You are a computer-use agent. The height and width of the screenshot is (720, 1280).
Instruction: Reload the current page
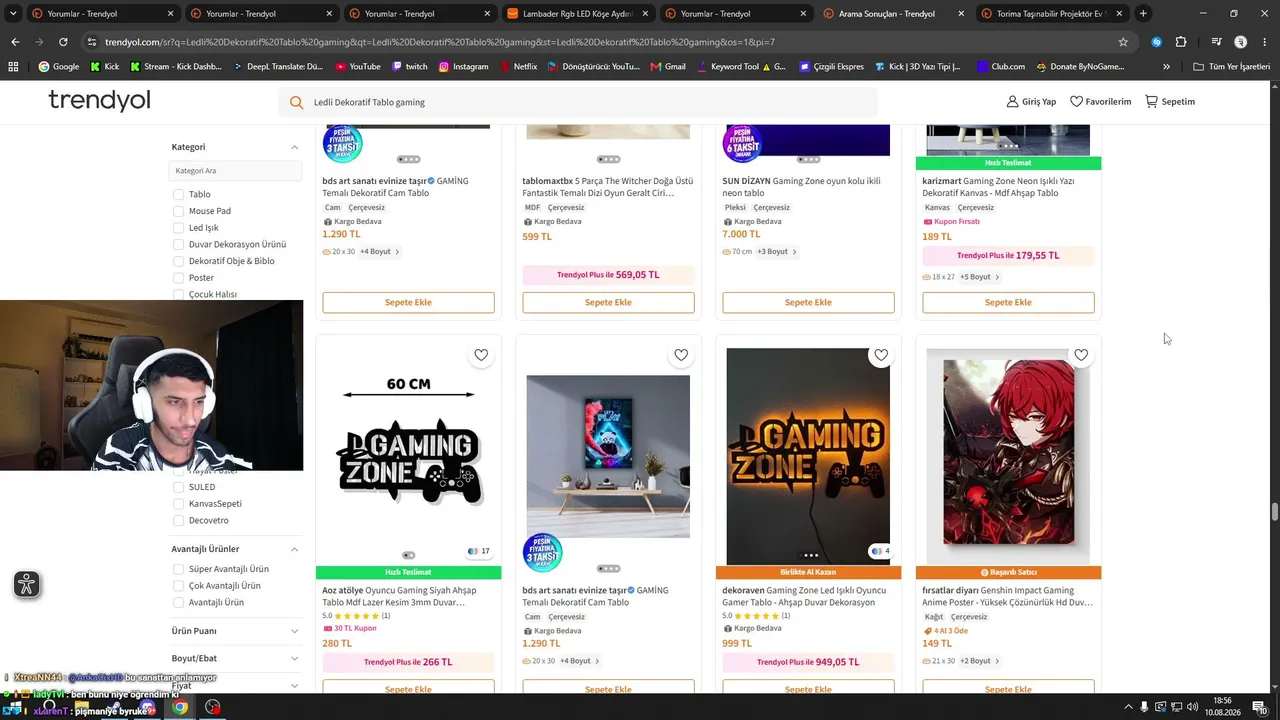coord(63,42)
